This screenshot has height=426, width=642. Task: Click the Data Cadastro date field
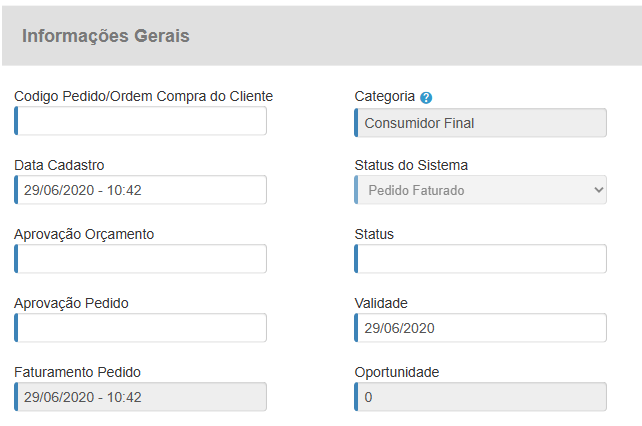click(141, 190)
